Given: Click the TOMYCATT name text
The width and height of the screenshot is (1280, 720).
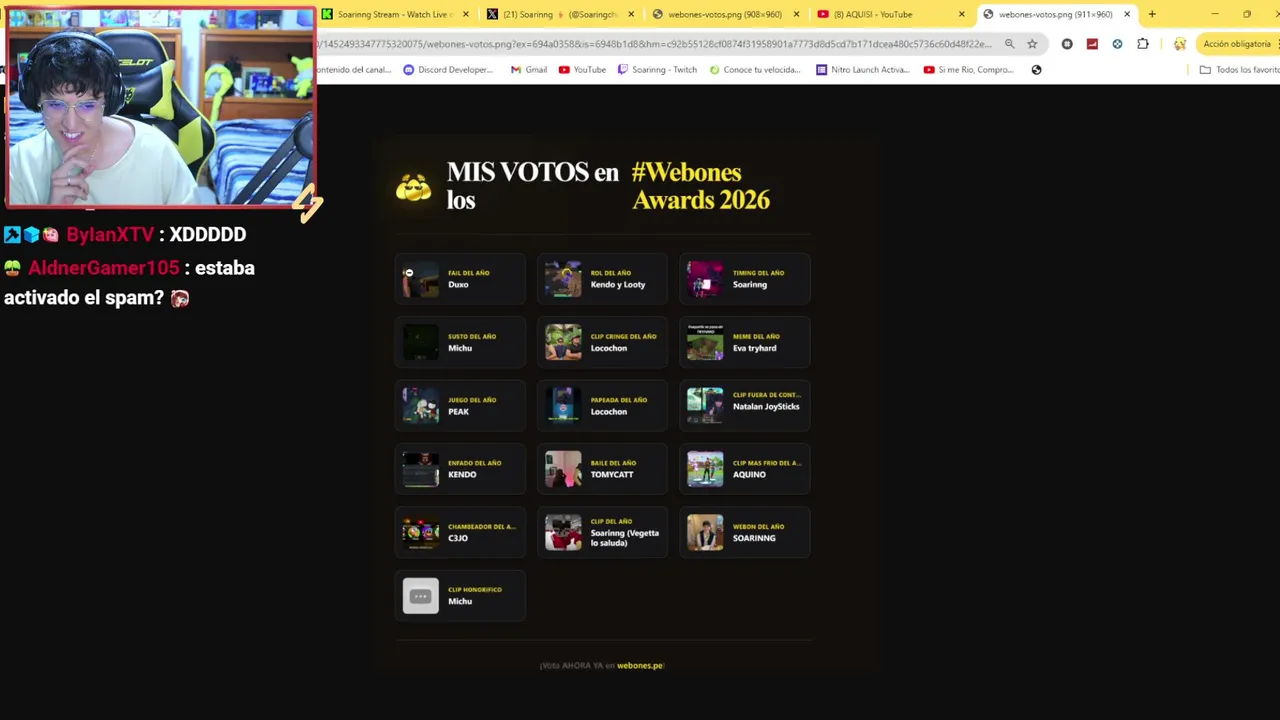Looking at the screenshot, I should 612,475.
